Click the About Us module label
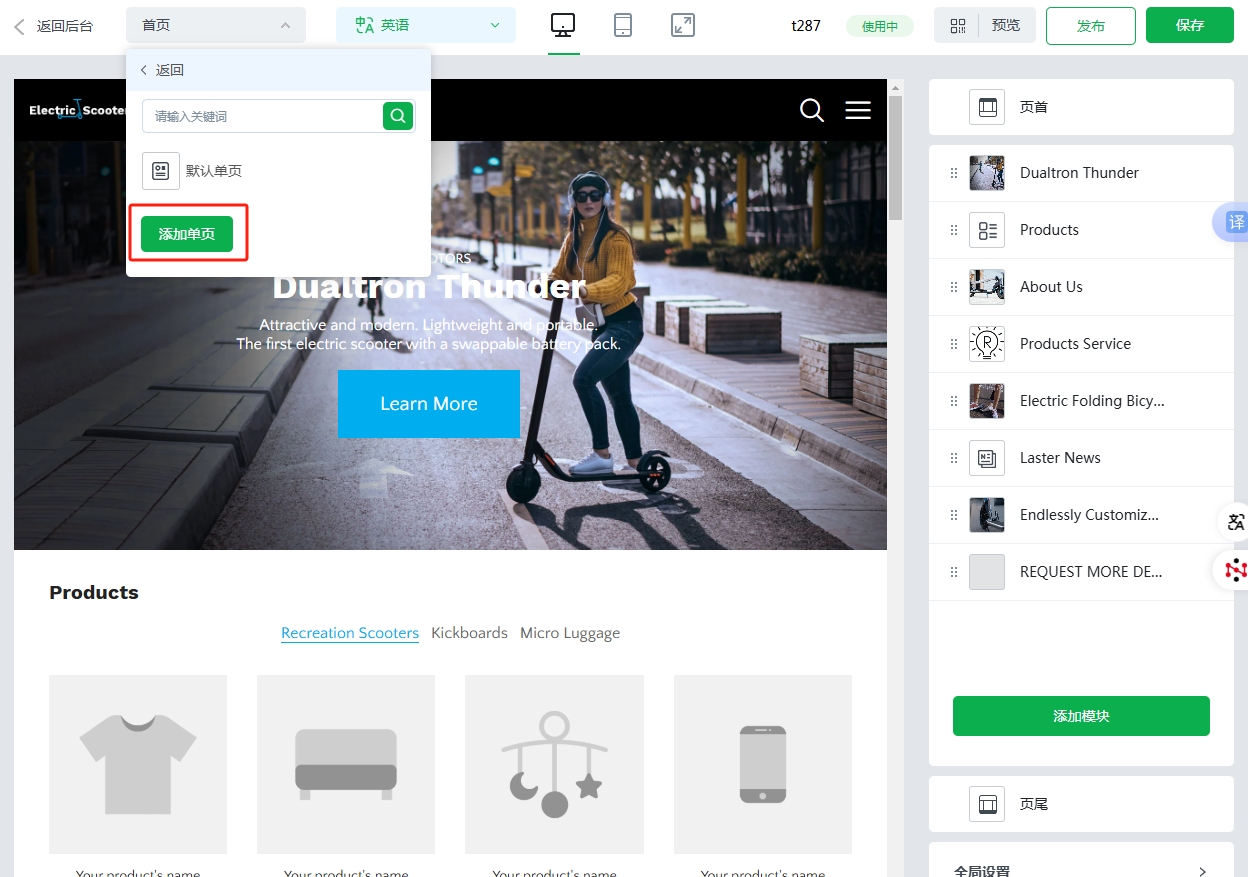The image size is (1248, 877). [1051, 287]
